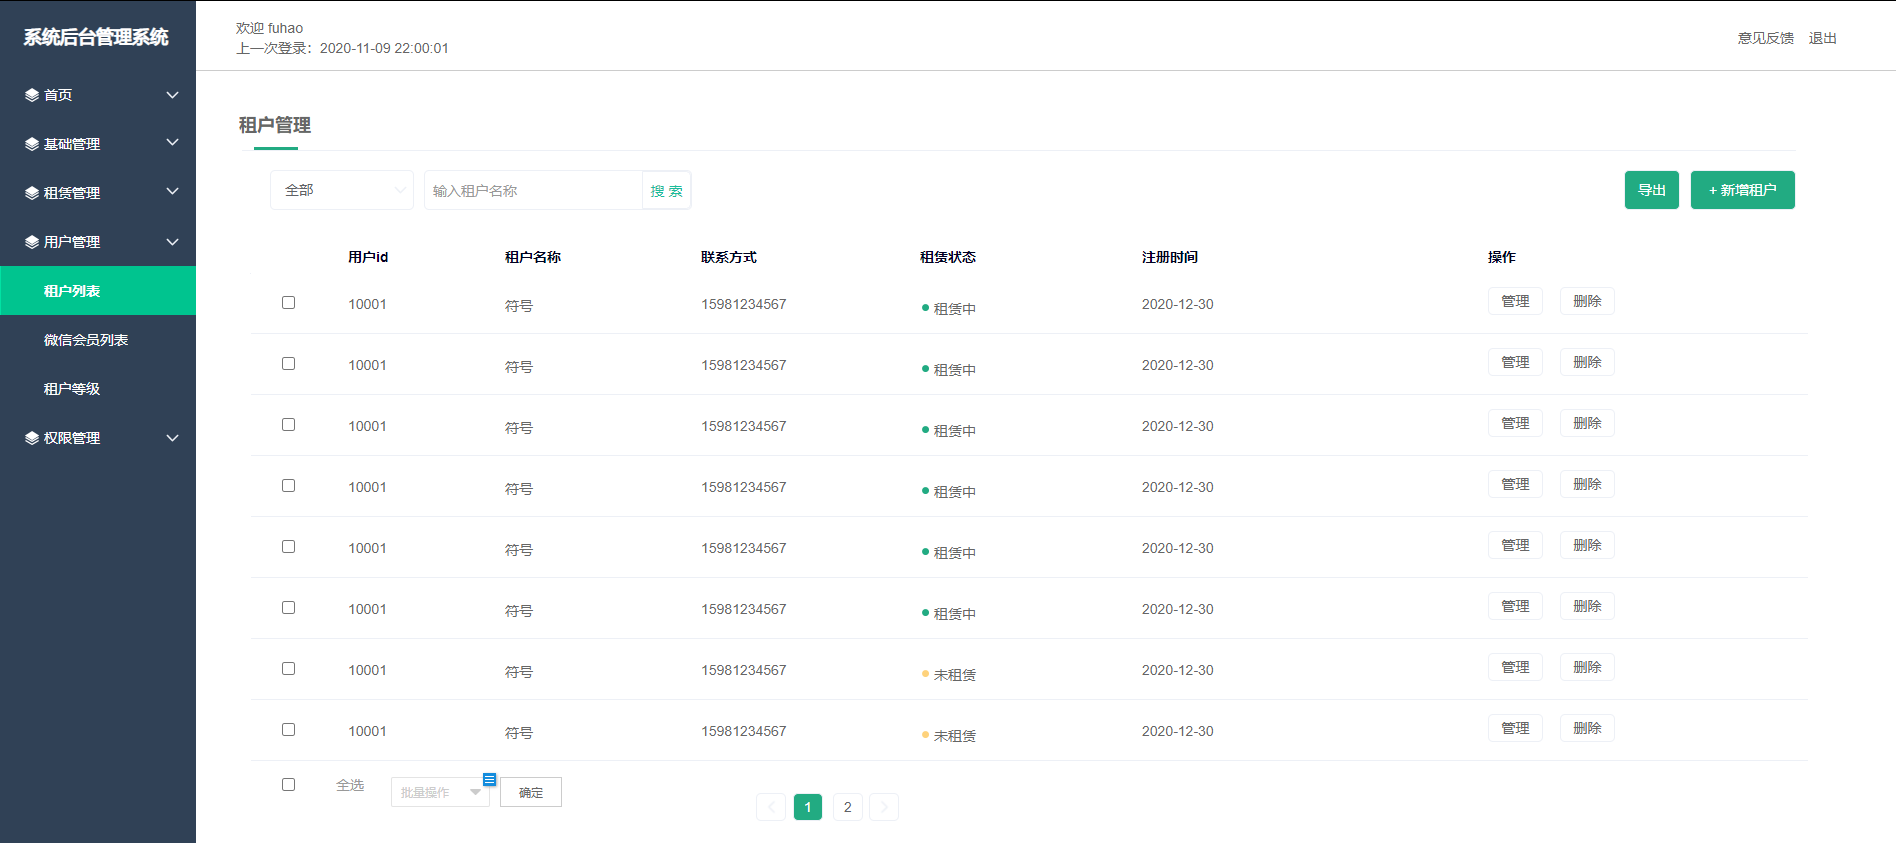
Task: Expand the 租赁管理 chevron
Action: (172, 192)
